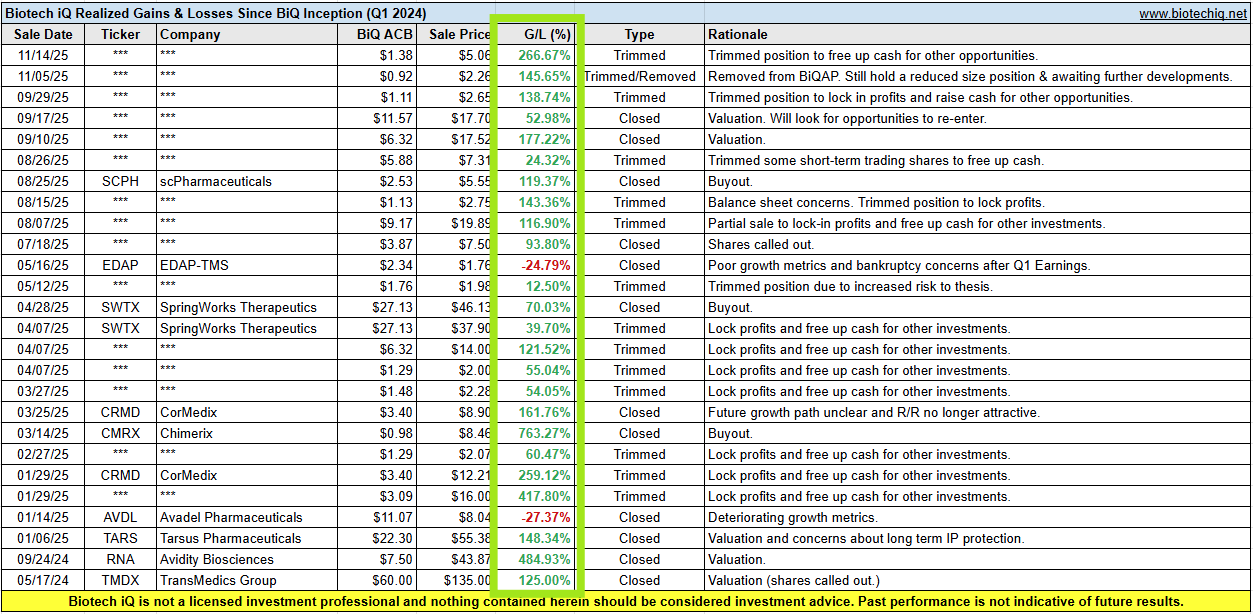Select the -27.37% loss cell

point(538,517)
